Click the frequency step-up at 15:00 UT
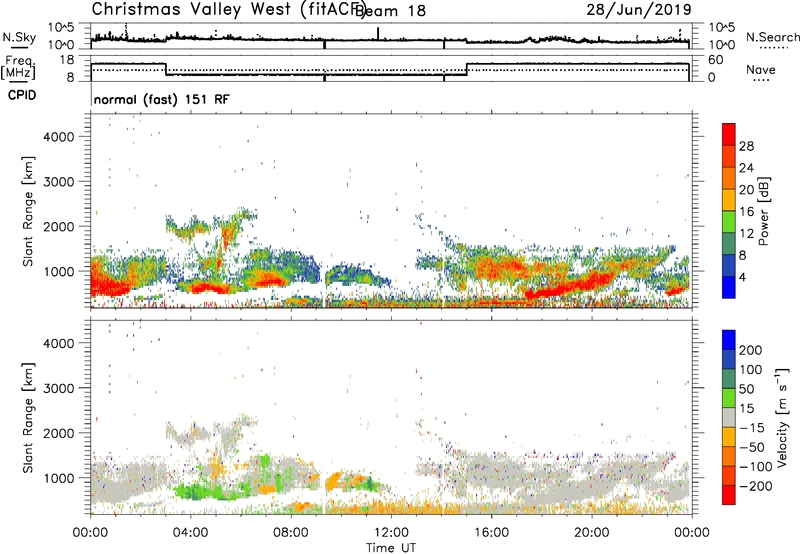 coord(467,69)
